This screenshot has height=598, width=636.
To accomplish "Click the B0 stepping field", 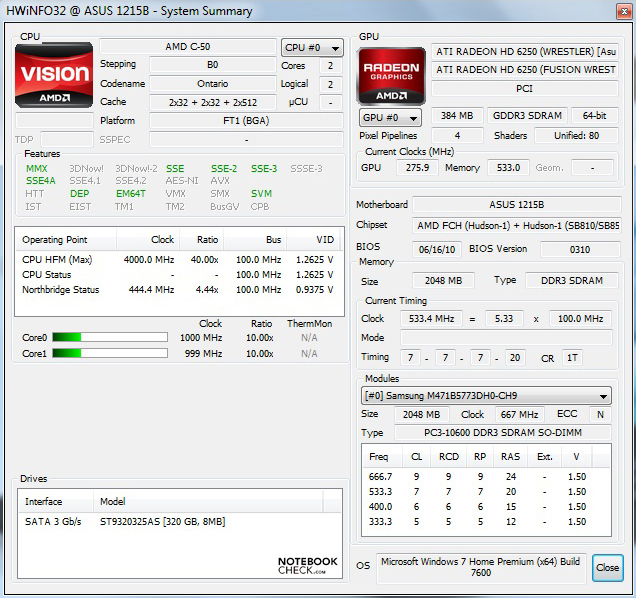I will [213, 65].
